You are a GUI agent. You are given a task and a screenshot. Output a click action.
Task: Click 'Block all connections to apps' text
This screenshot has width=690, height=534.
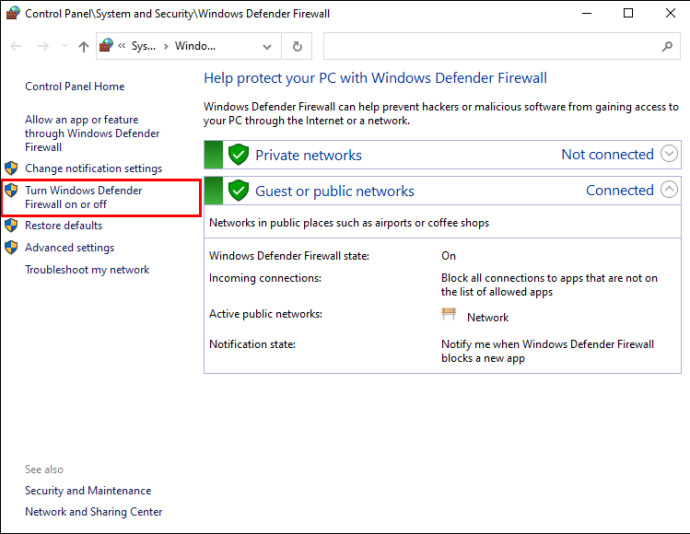(549, 285)
